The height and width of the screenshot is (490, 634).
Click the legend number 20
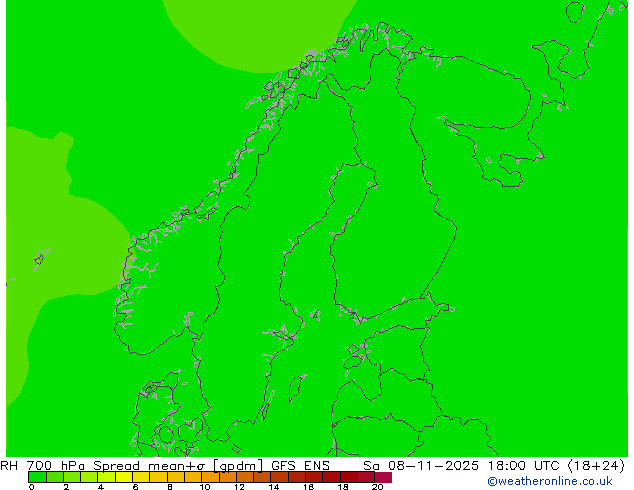click(x=377, y=487)
